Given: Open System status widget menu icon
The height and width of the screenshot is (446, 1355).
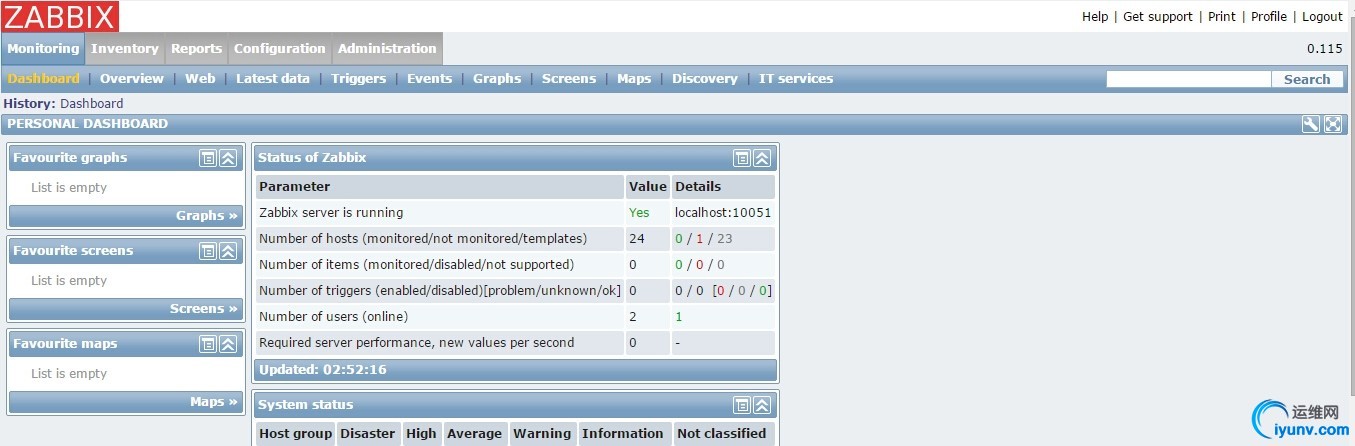Looking at the screenshot, I should 742,405.
